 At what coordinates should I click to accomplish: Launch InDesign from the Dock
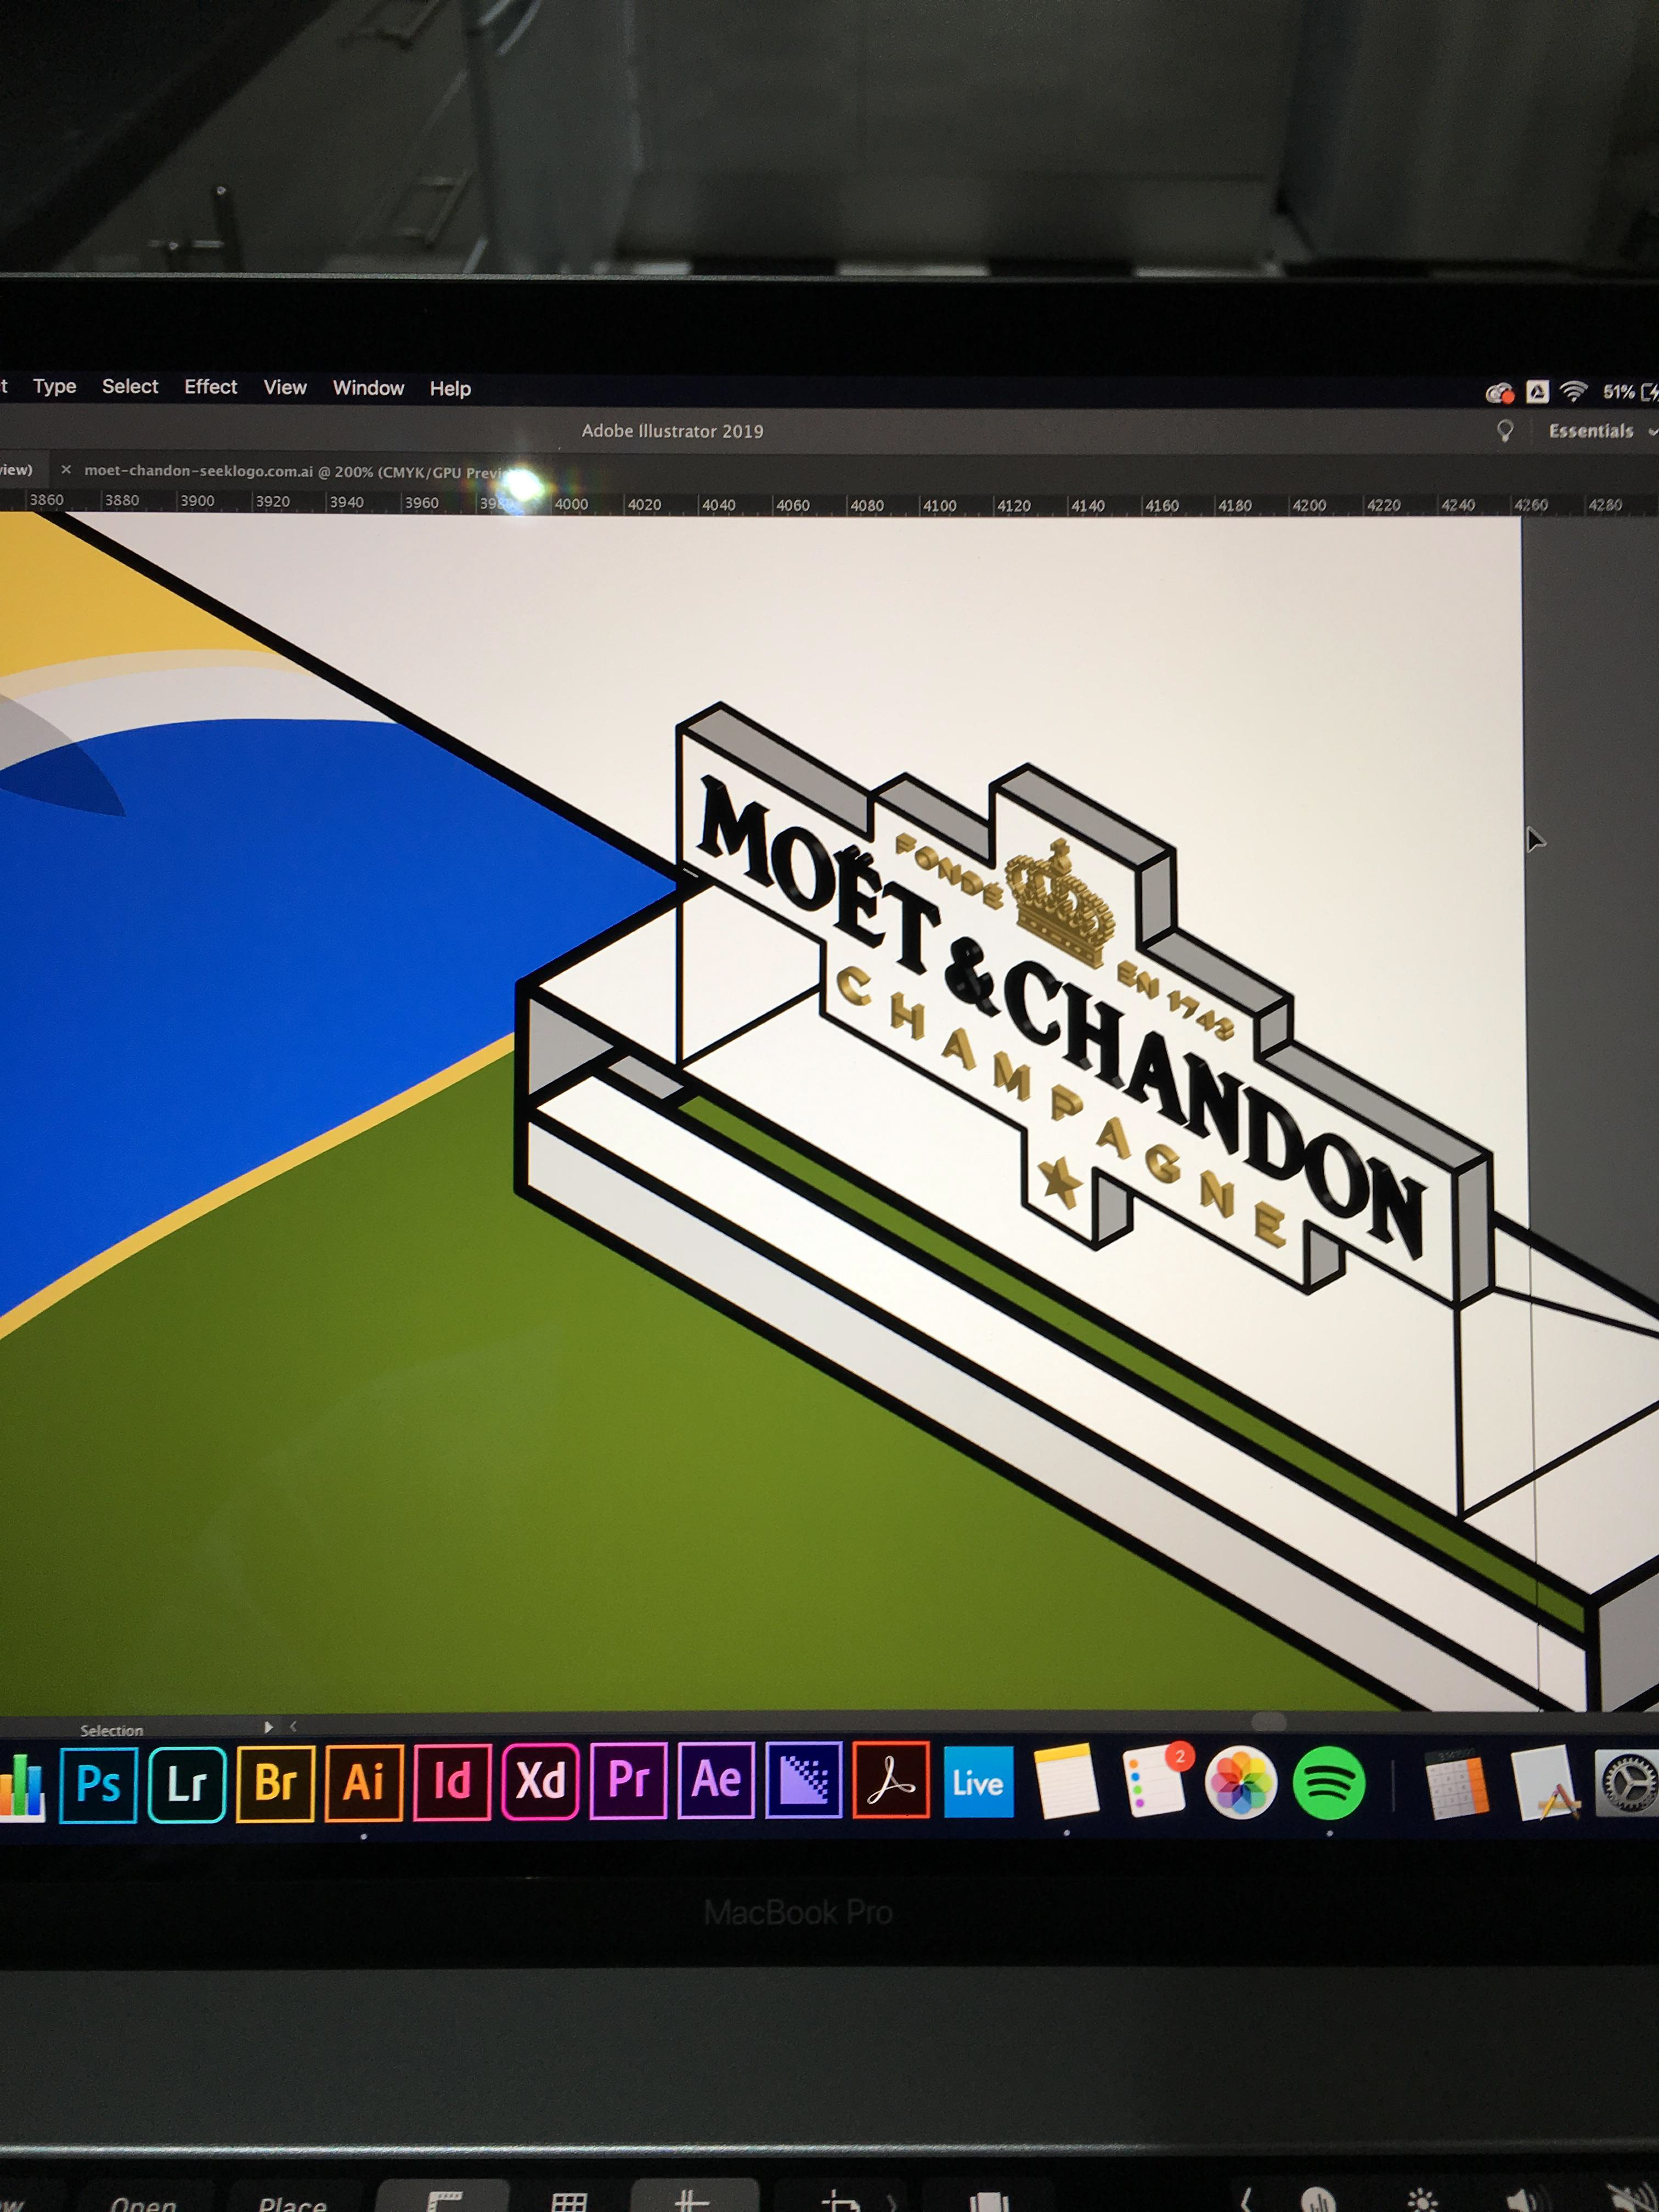click(452, 1782)
